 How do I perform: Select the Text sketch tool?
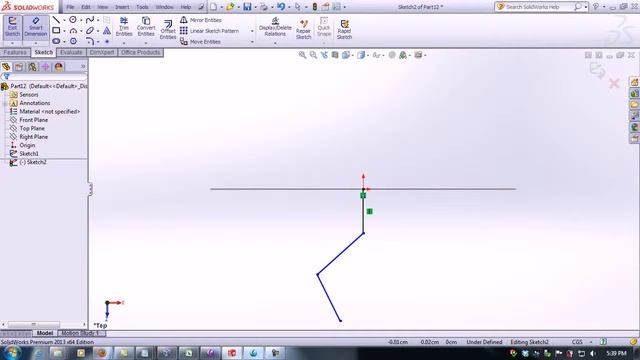(107, 31)
